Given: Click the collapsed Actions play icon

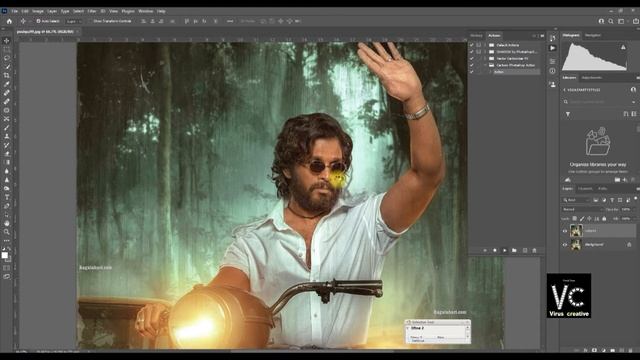Looking at the screenshot, I should click(x=552, y=48).
